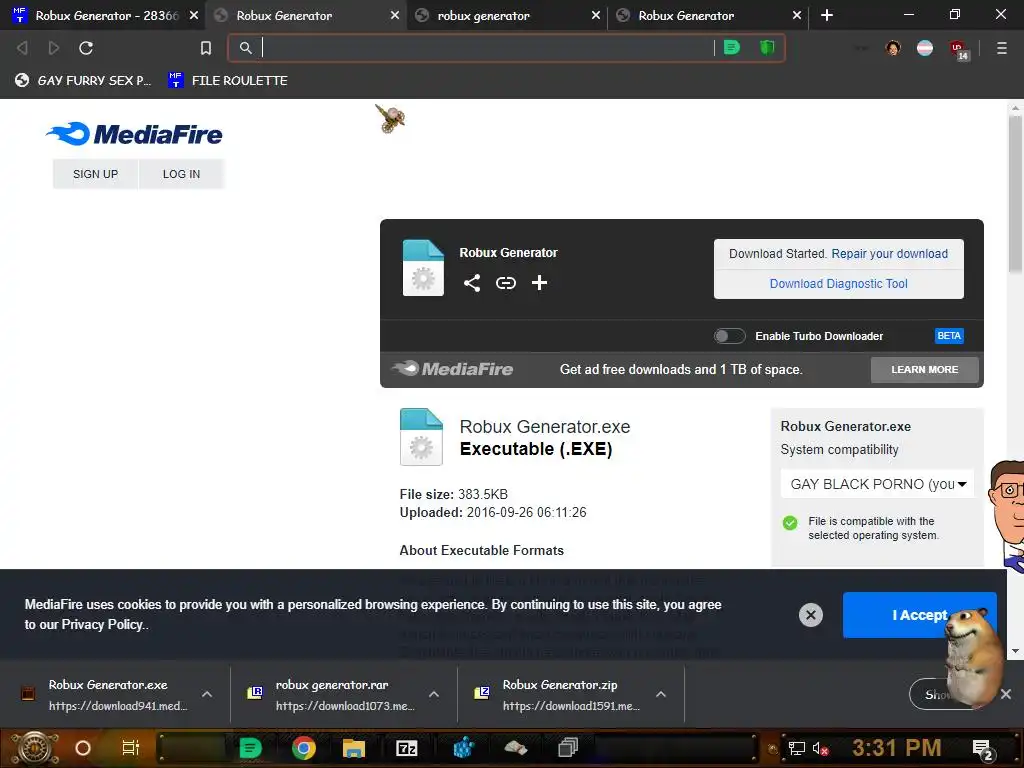Click the search magnifier in address bar

[x=246, y=48]
